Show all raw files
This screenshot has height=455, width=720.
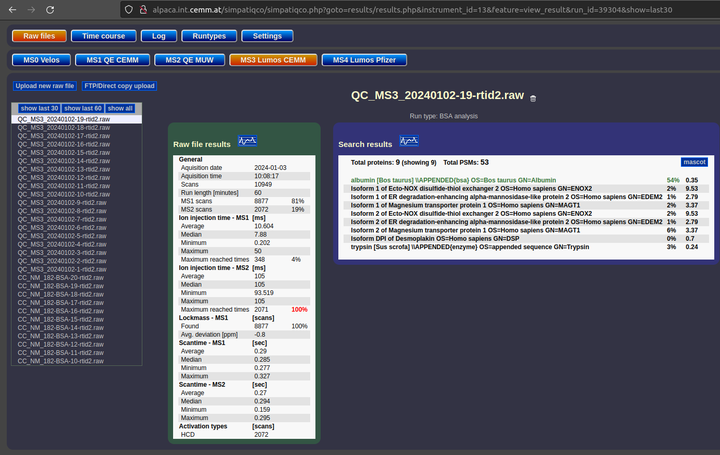(x=120, y=108)
